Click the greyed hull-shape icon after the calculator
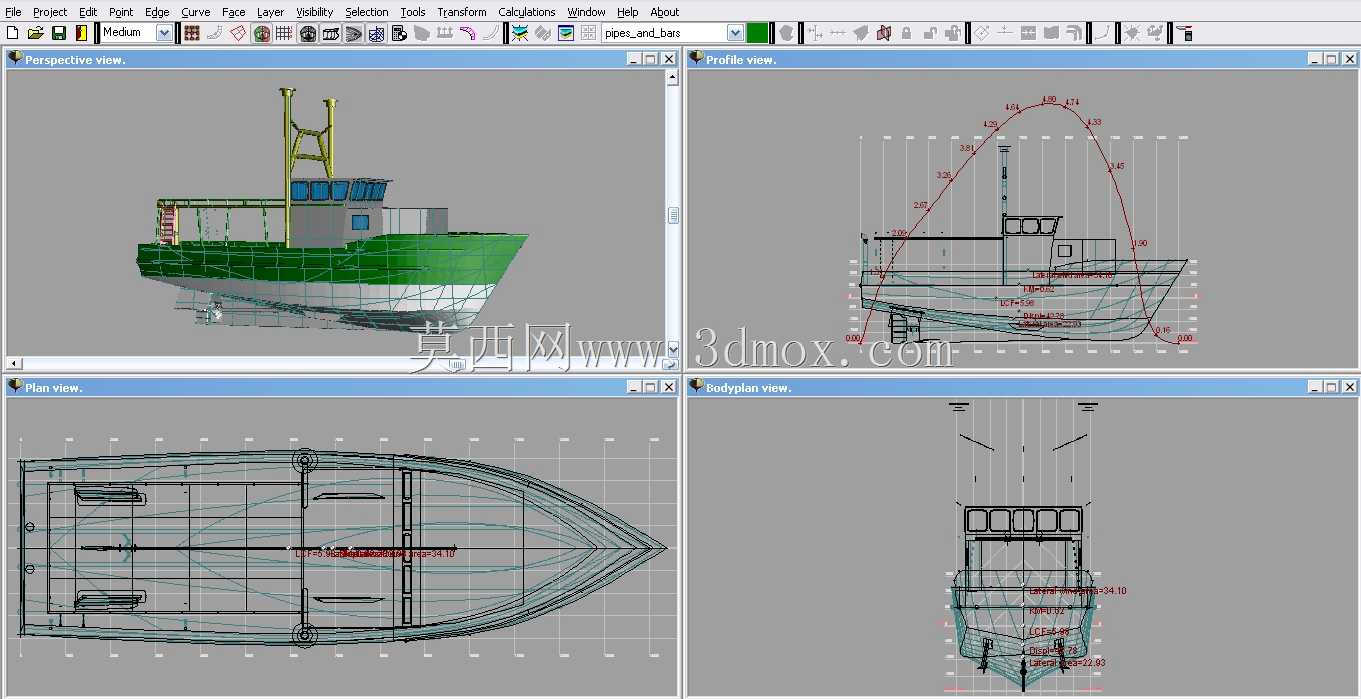This screenshot has width=1361, height=699. click(x=422, y=33)
